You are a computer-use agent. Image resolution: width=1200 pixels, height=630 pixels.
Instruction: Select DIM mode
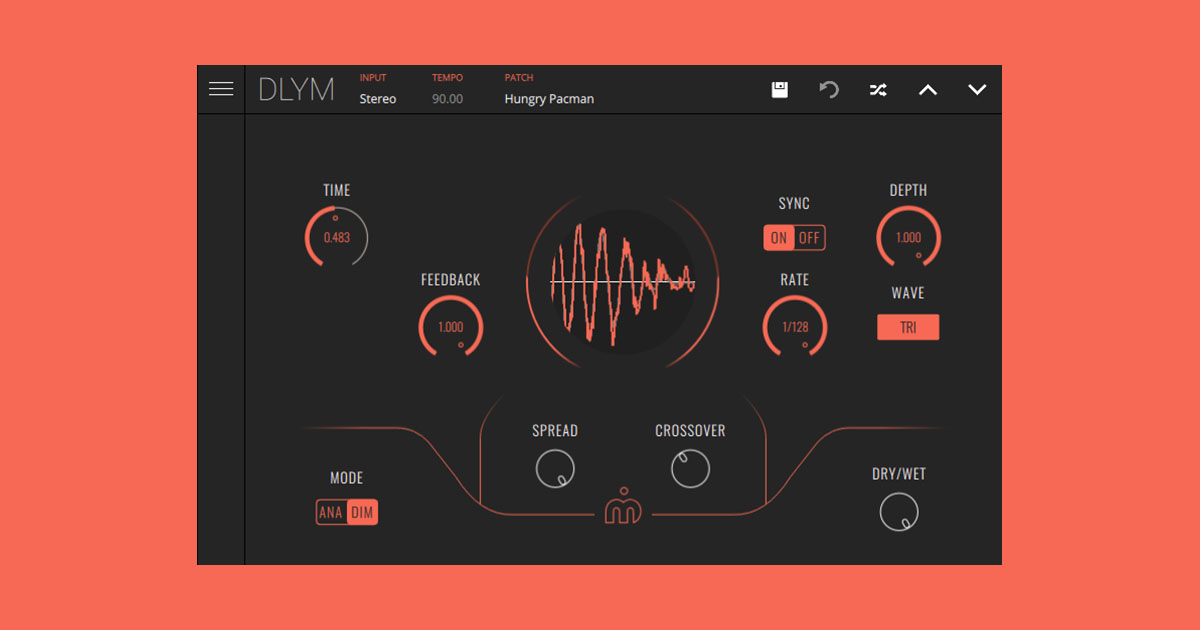pyautogui.click(x=362, y=513)
